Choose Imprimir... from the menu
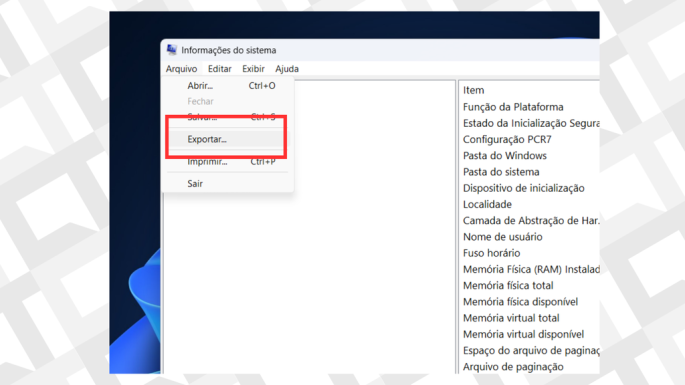The height and width of the screenshot is (385, 685). [228, 162]
